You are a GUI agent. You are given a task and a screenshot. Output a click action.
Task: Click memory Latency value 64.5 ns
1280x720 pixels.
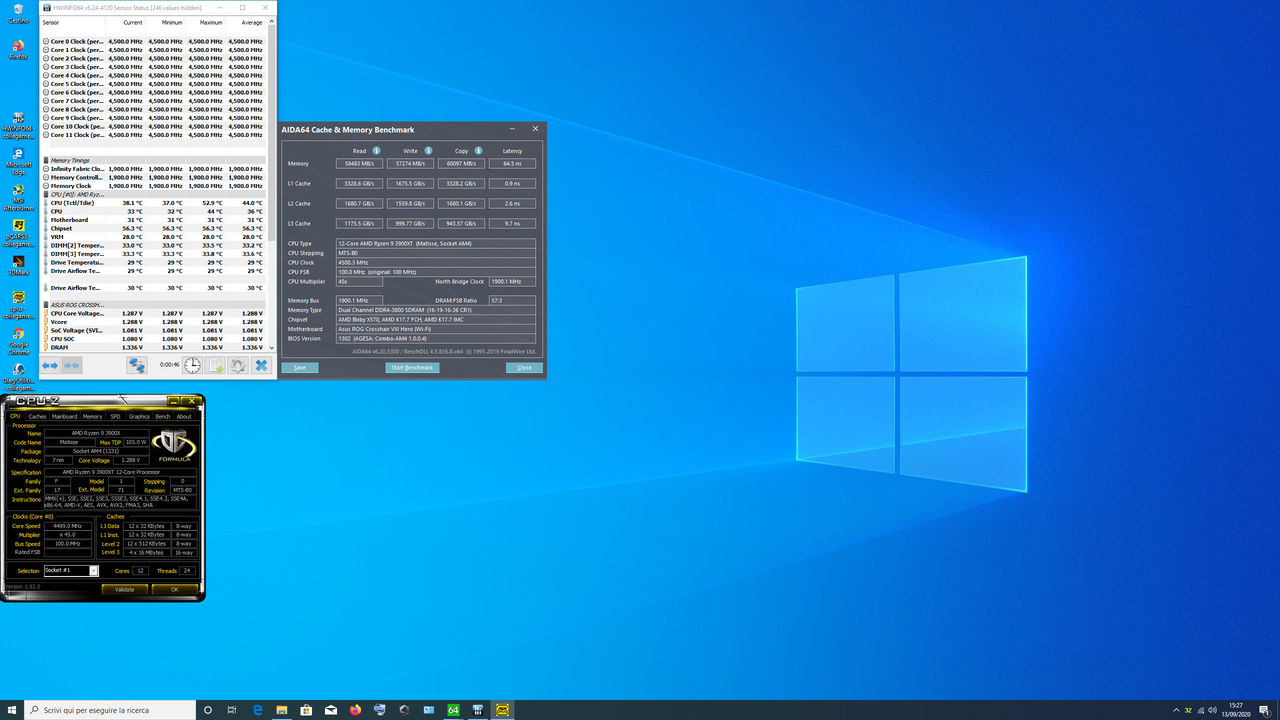click(x=512, y=163)
